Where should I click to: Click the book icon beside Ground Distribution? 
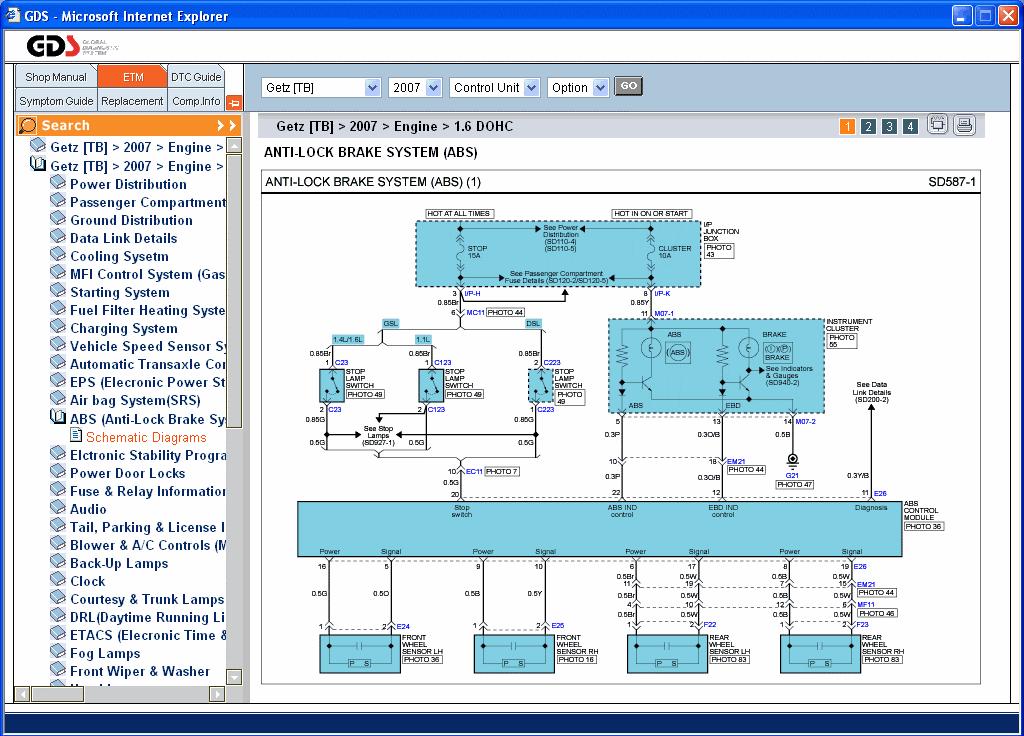point(58,219)
